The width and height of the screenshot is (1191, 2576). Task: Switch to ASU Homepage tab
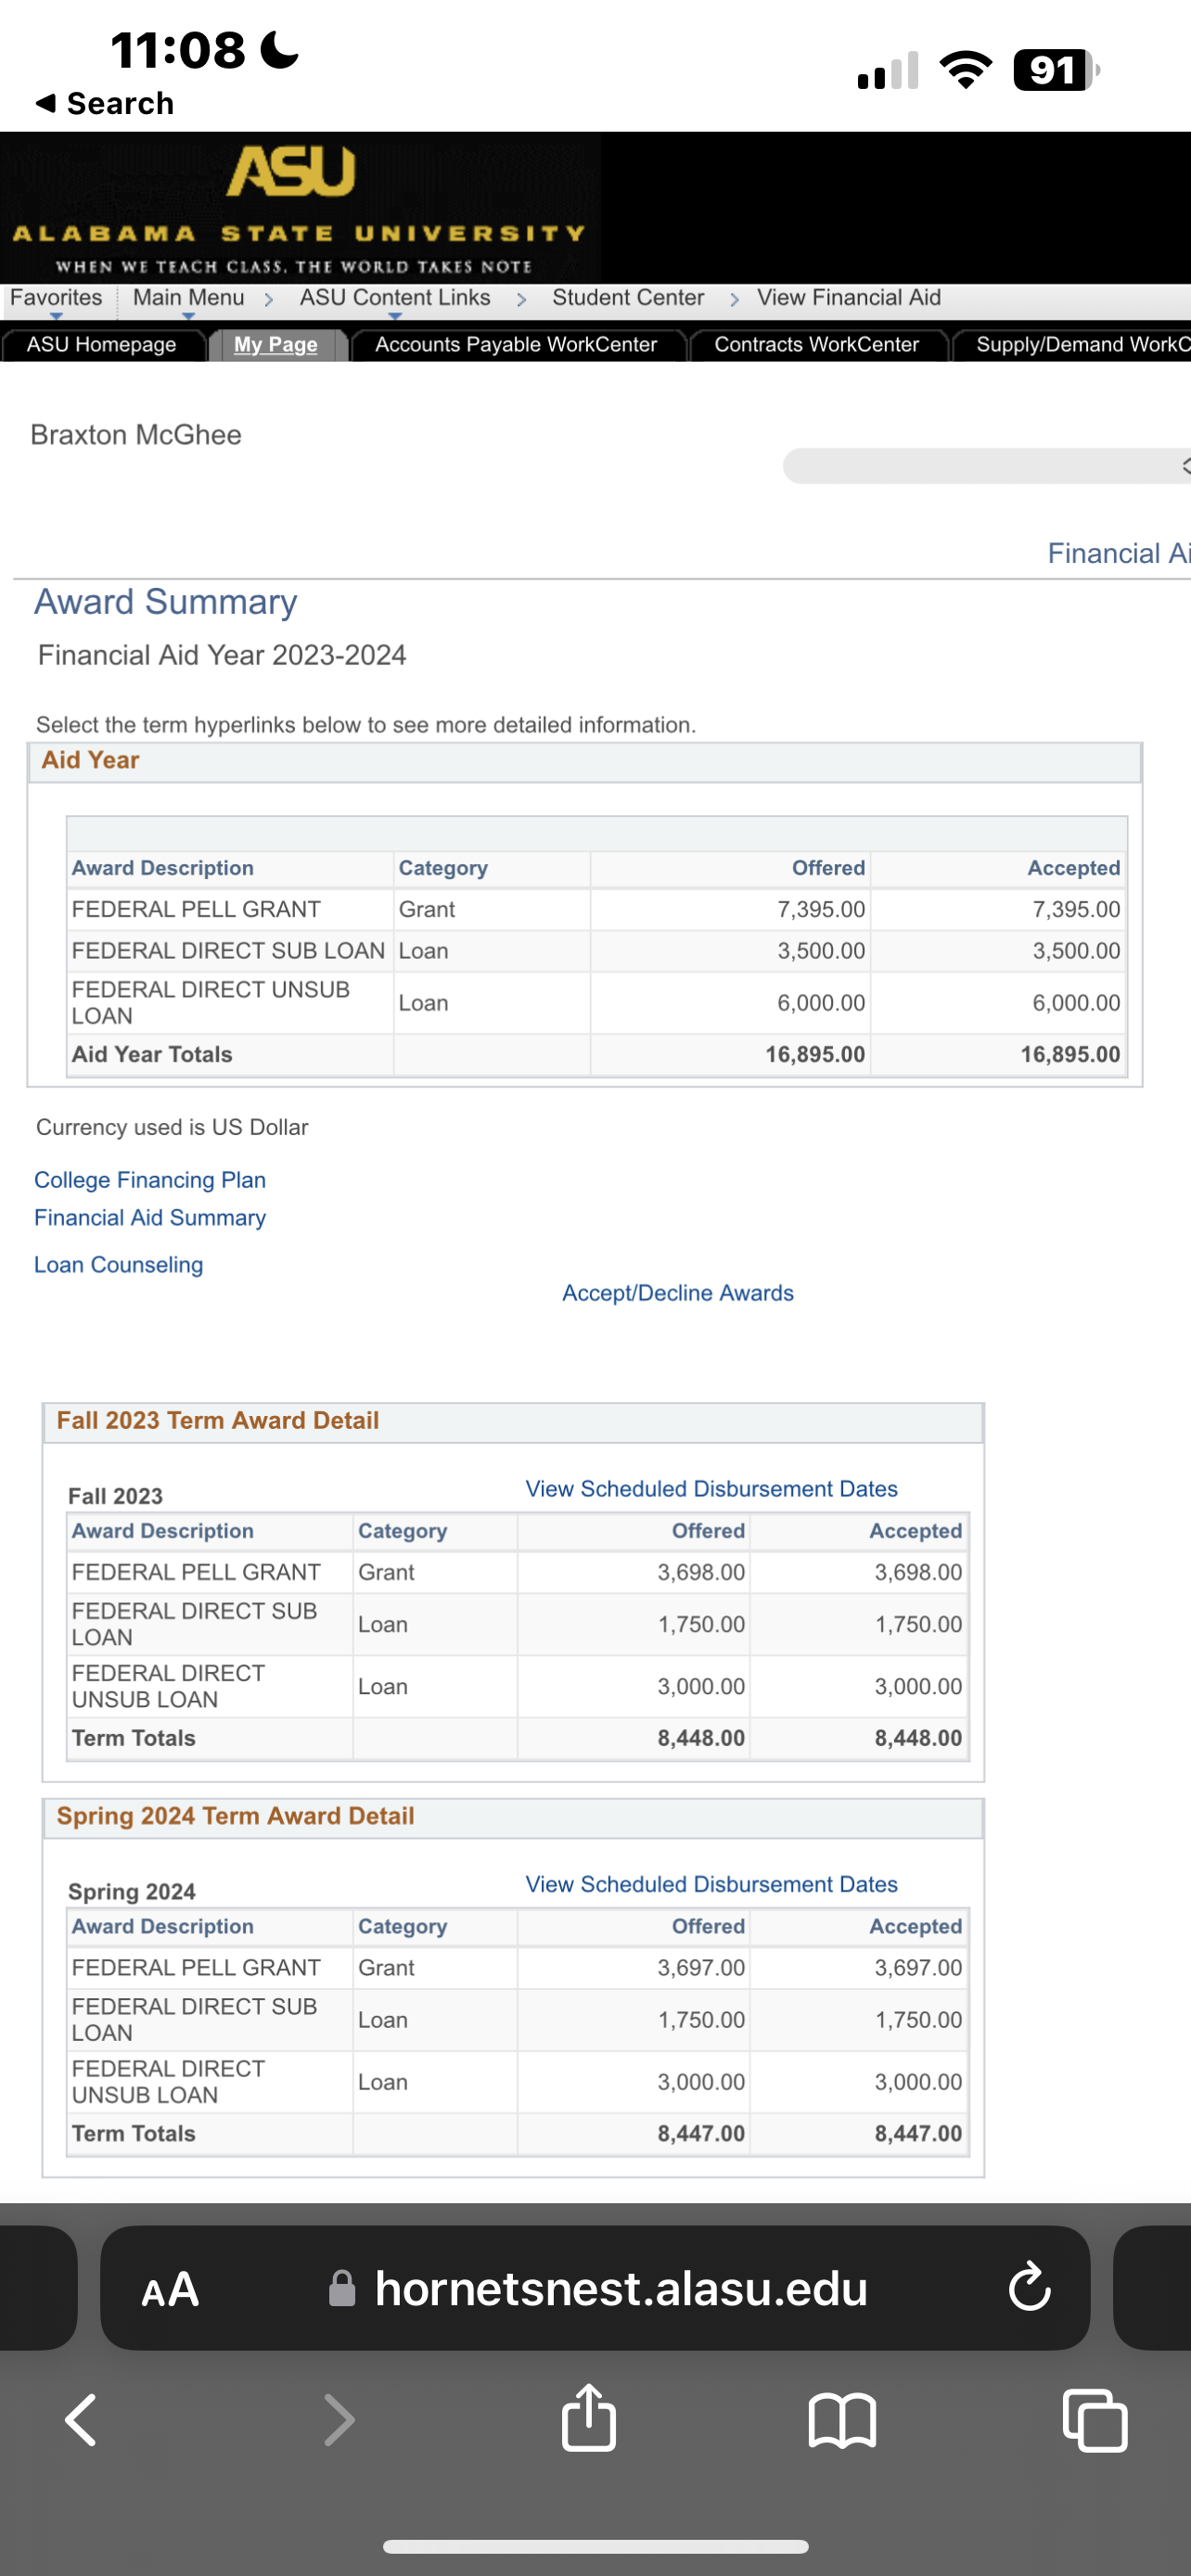pos(101,344)
